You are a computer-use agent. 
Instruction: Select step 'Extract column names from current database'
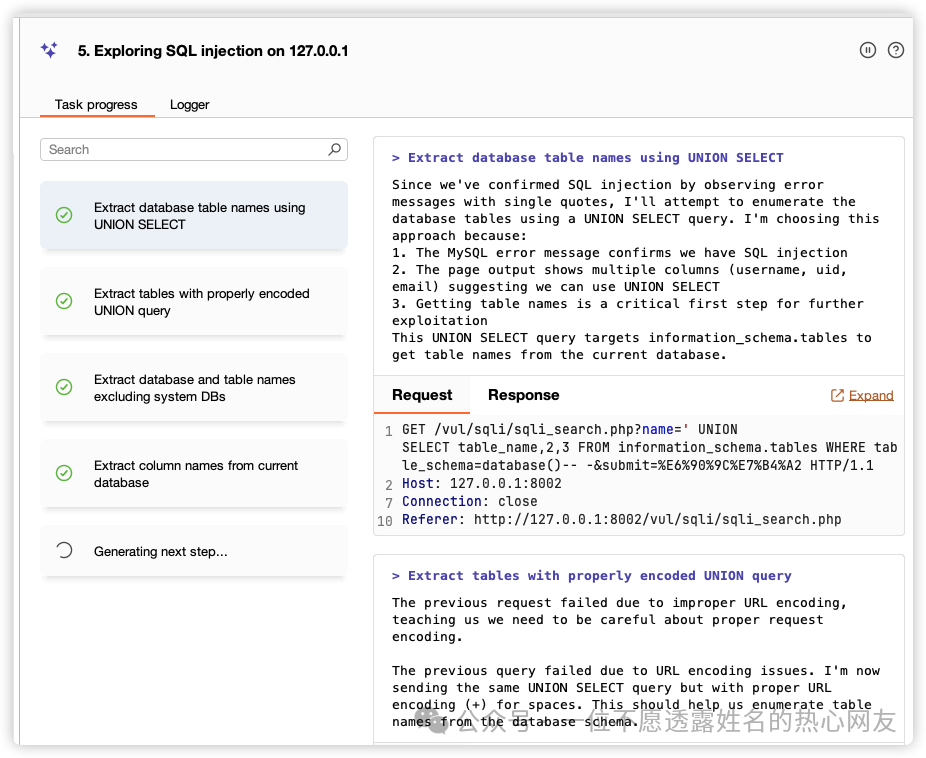[x=194, y=473]
